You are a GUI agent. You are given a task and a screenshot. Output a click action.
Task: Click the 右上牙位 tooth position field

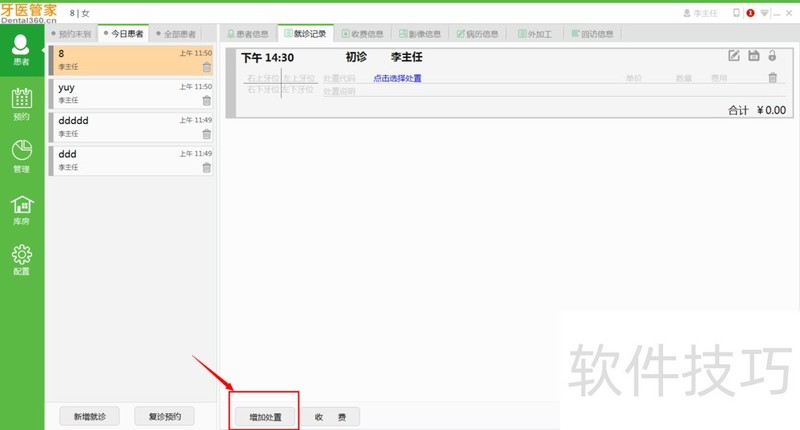263,78
